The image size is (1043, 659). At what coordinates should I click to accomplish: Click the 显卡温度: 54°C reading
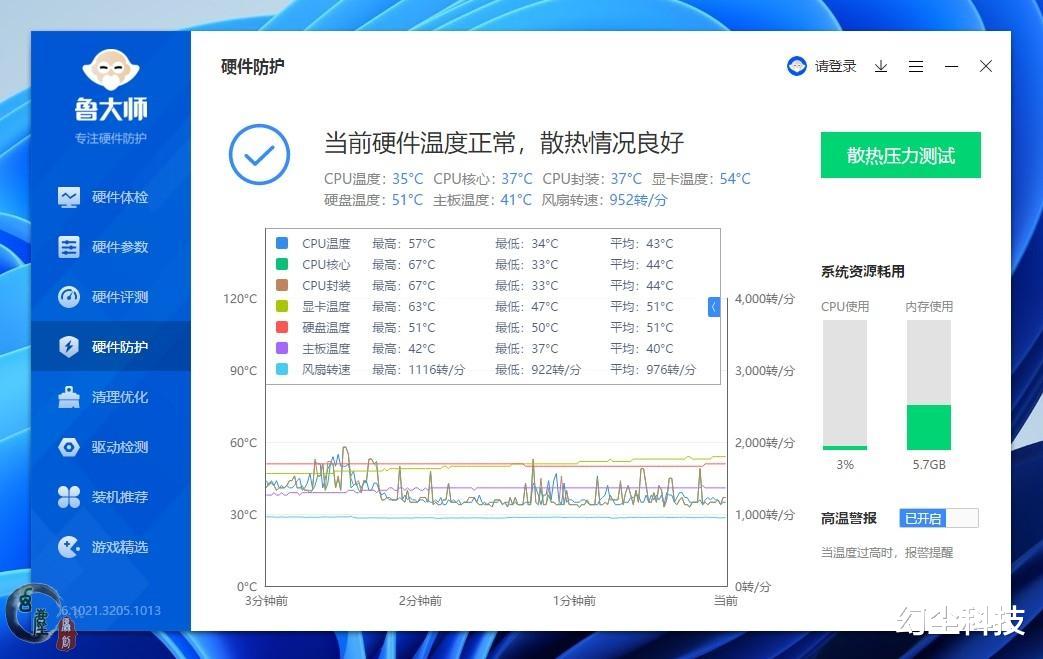point(701,179)
